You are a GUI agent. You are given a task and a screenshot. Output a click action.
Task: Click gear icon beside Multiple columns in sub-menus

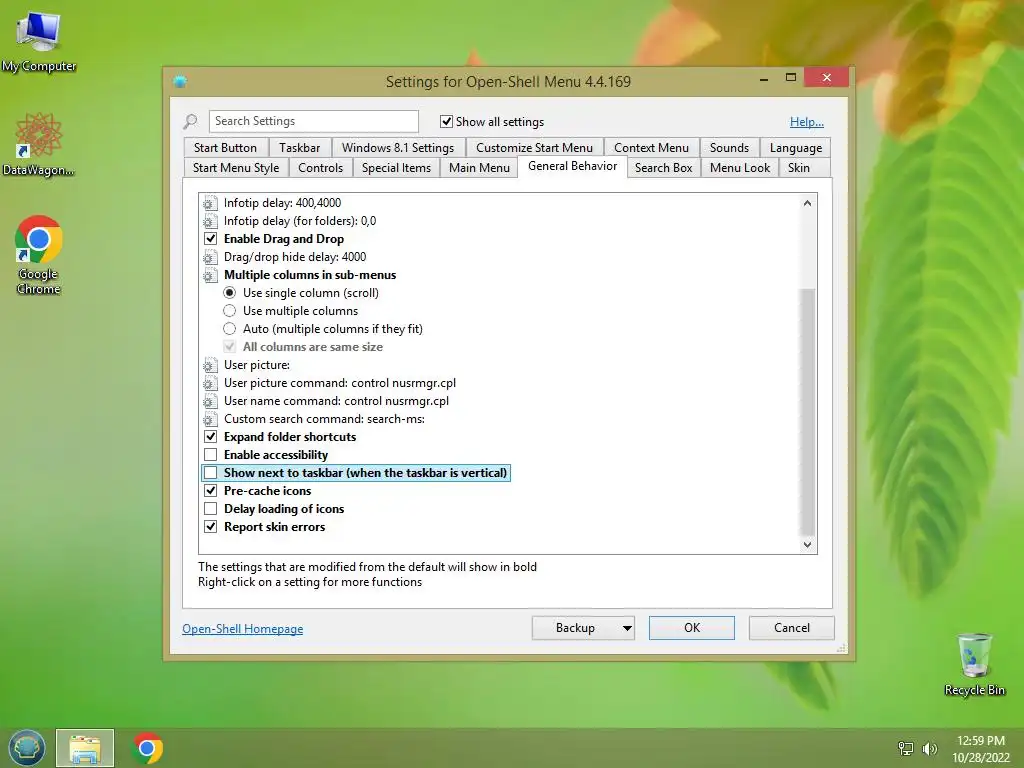tap(210, 275)
